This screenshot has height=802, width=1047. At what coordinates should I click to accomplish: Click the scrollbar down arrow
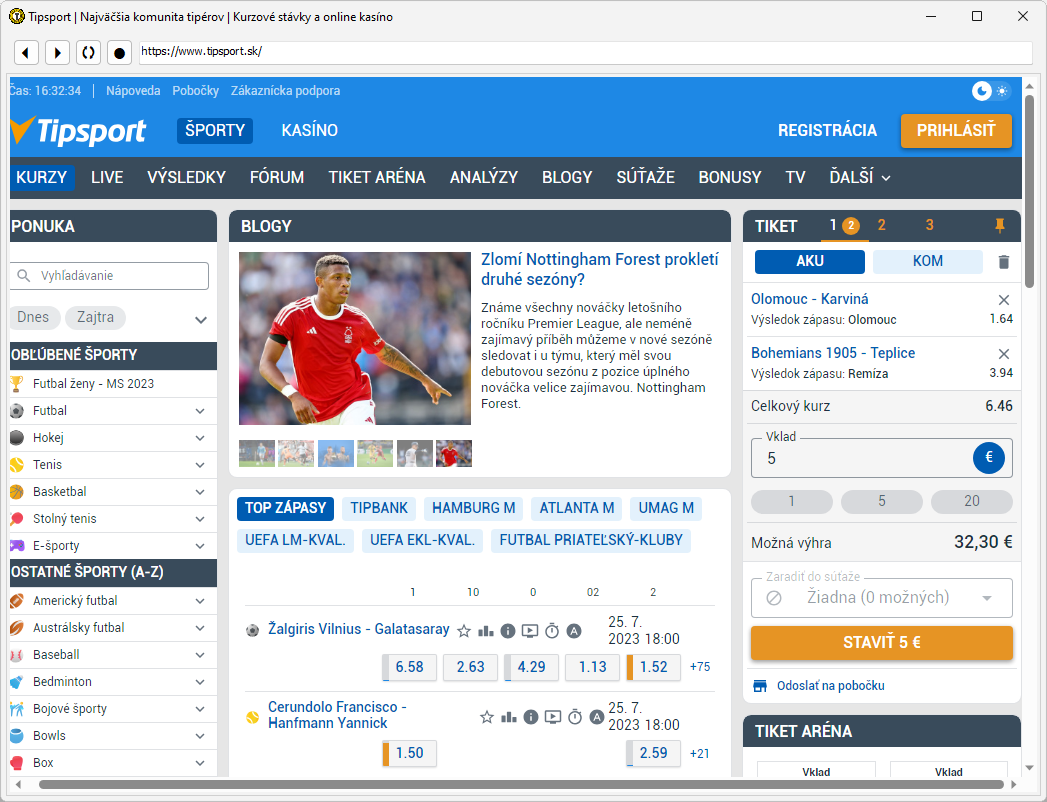1029,768
